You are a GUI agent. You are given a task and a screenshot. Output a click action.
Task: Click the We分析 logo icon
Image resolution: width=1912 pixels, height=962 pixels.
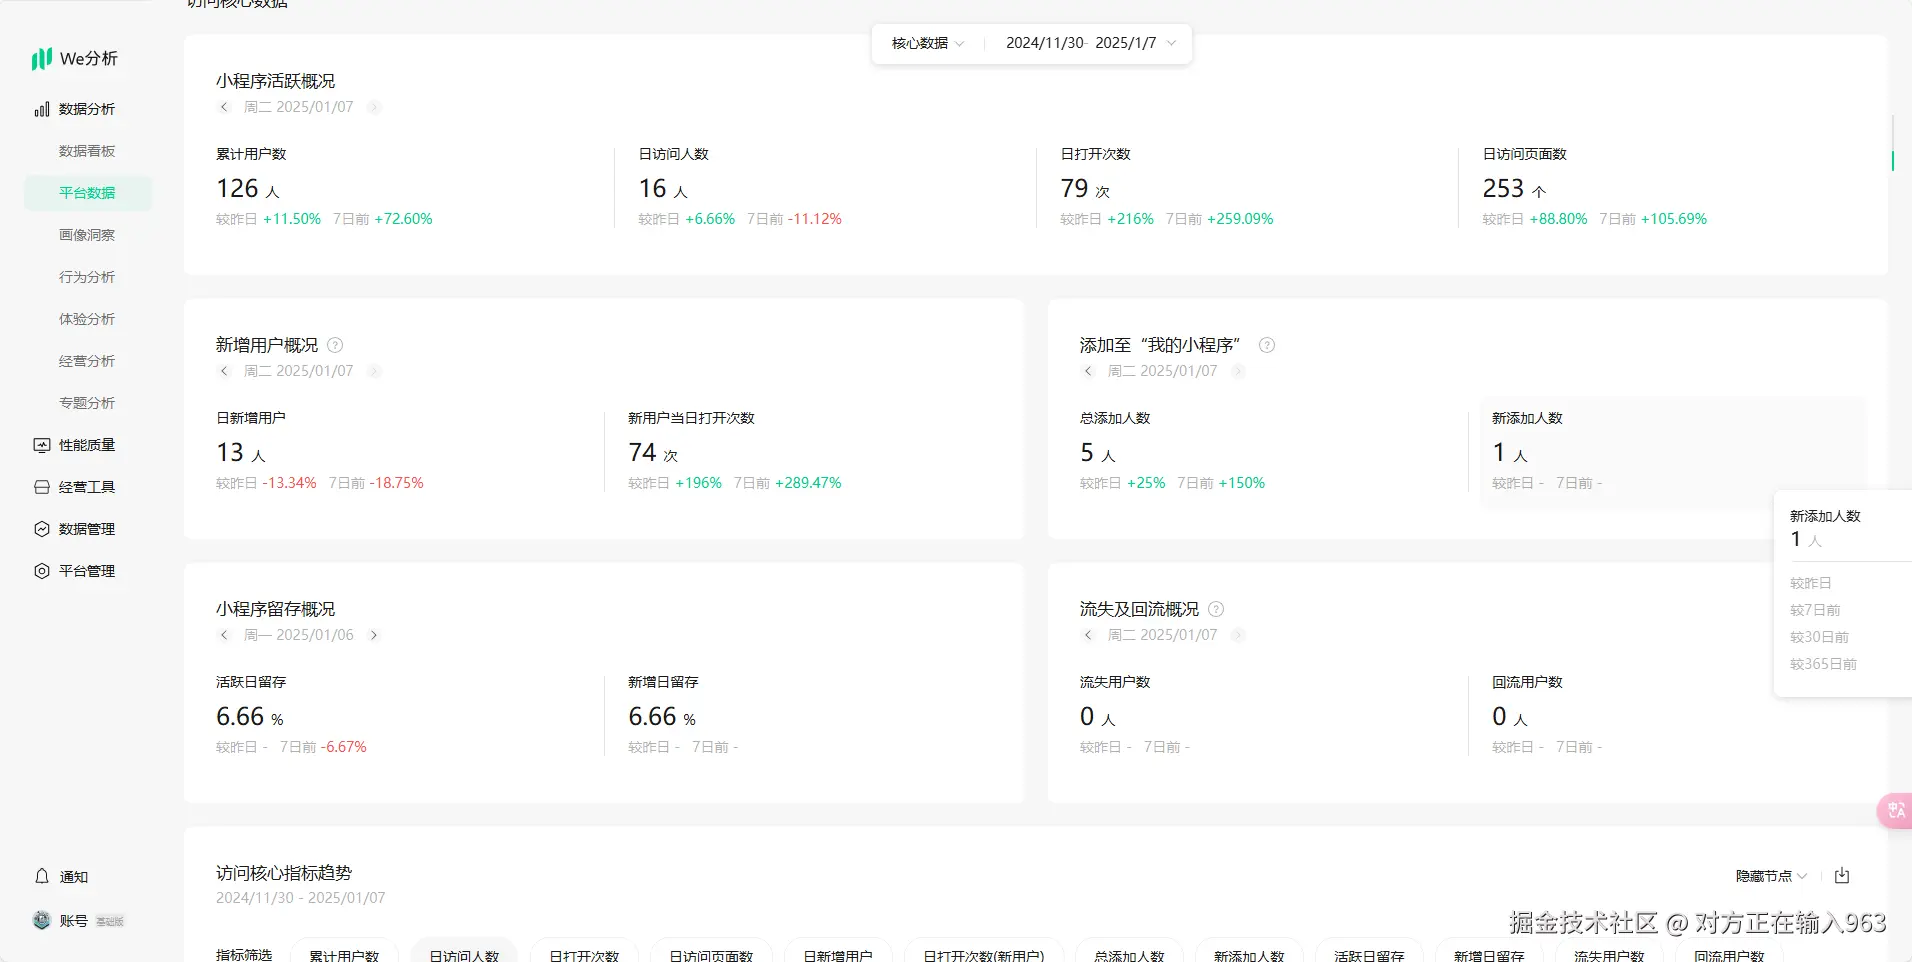point(41,59)
